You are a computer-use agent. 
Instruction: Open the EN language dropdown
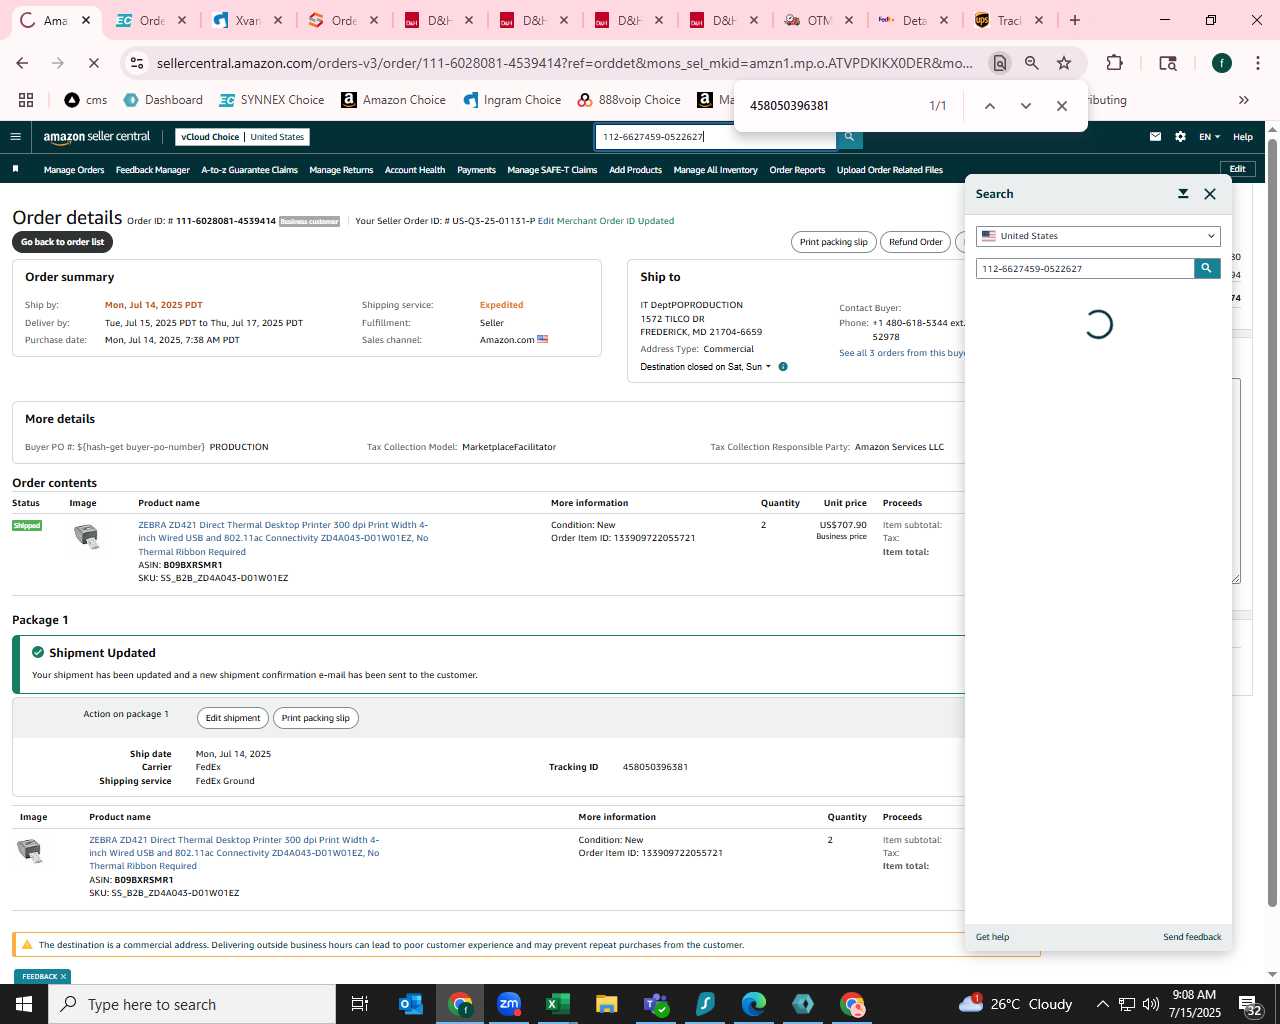pyautogui.click(x=1210, y=137)
